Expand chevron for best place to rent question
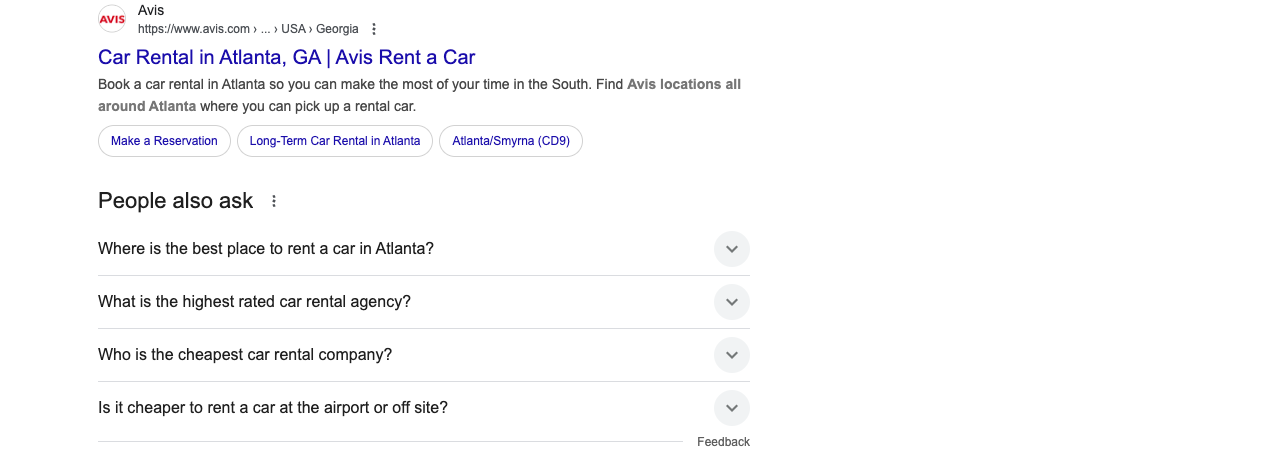This screenshot has height=449, width=1280. (732, 249)
